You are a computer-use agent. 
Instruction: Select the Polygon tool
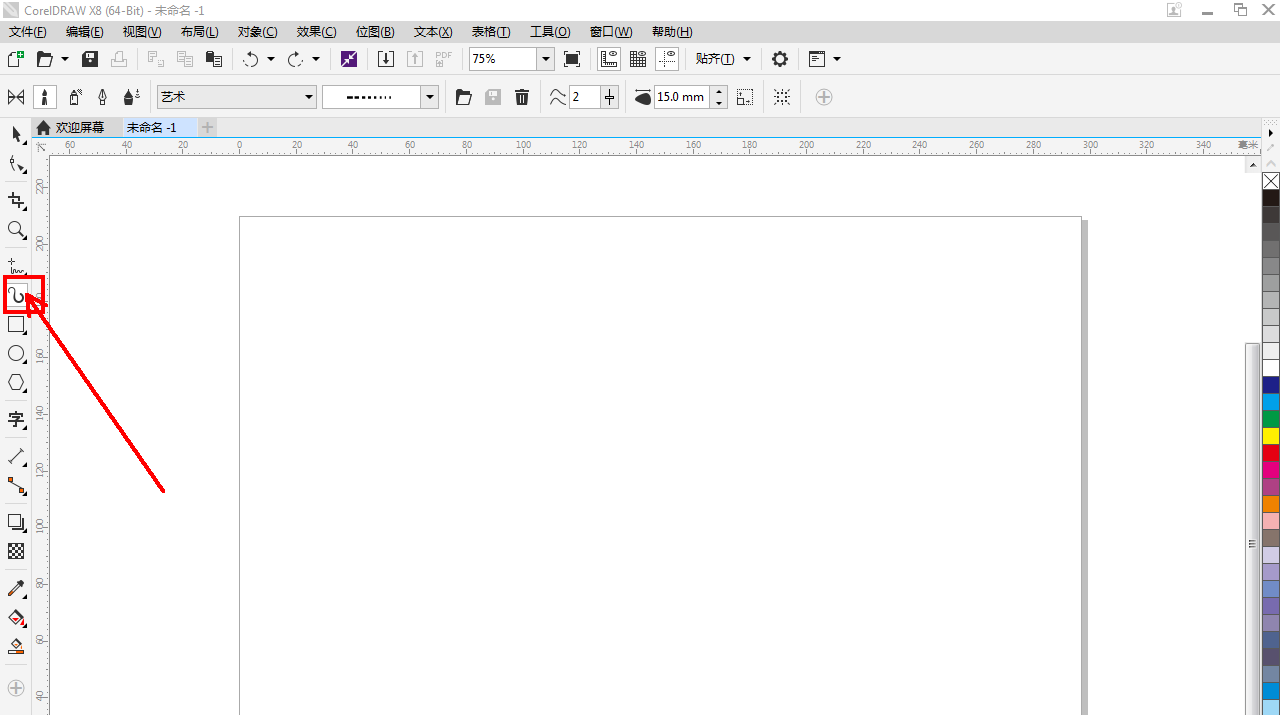tap(16, 383)
